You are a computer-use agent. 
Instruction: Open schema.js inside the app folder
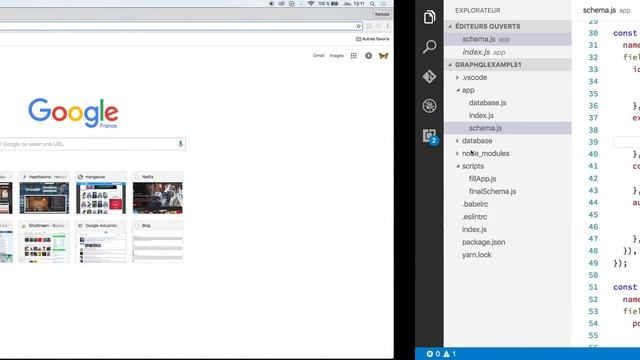point(508,128)
